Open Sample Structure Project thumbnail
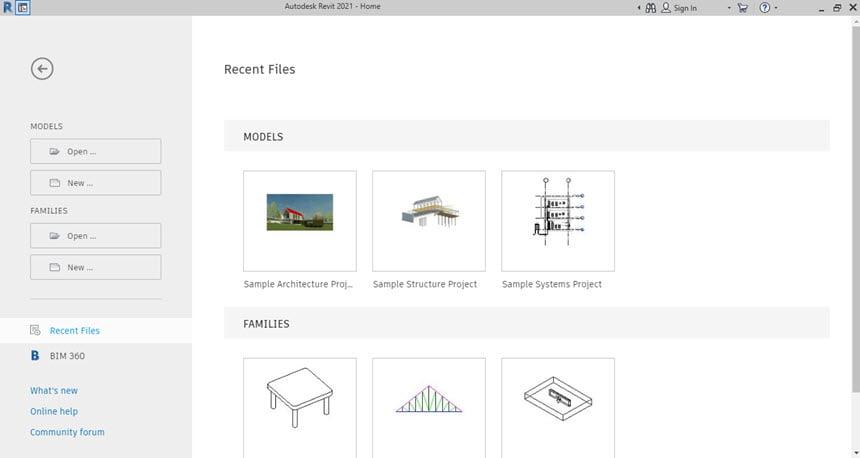This screenshot has height=458, width=860. pyautogui.click(x=429, y=221)
